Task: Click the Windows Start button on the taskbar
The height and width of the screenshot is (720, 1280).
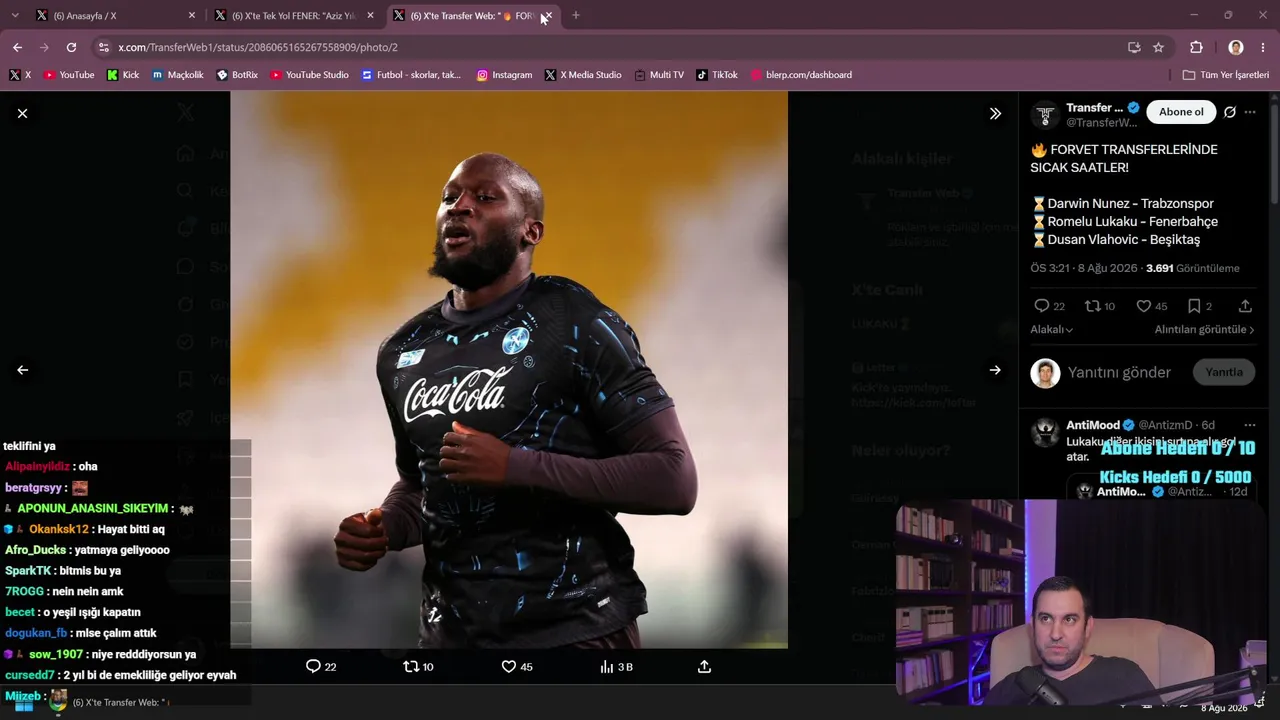Action: point(23,703)
